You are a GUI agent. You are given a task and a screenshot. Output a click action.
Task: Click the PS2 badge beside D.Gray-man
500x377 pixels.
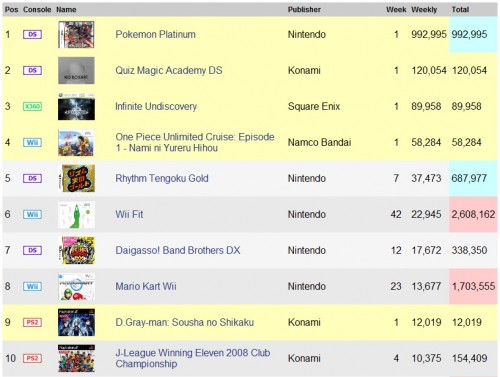(x=32, y=322)
